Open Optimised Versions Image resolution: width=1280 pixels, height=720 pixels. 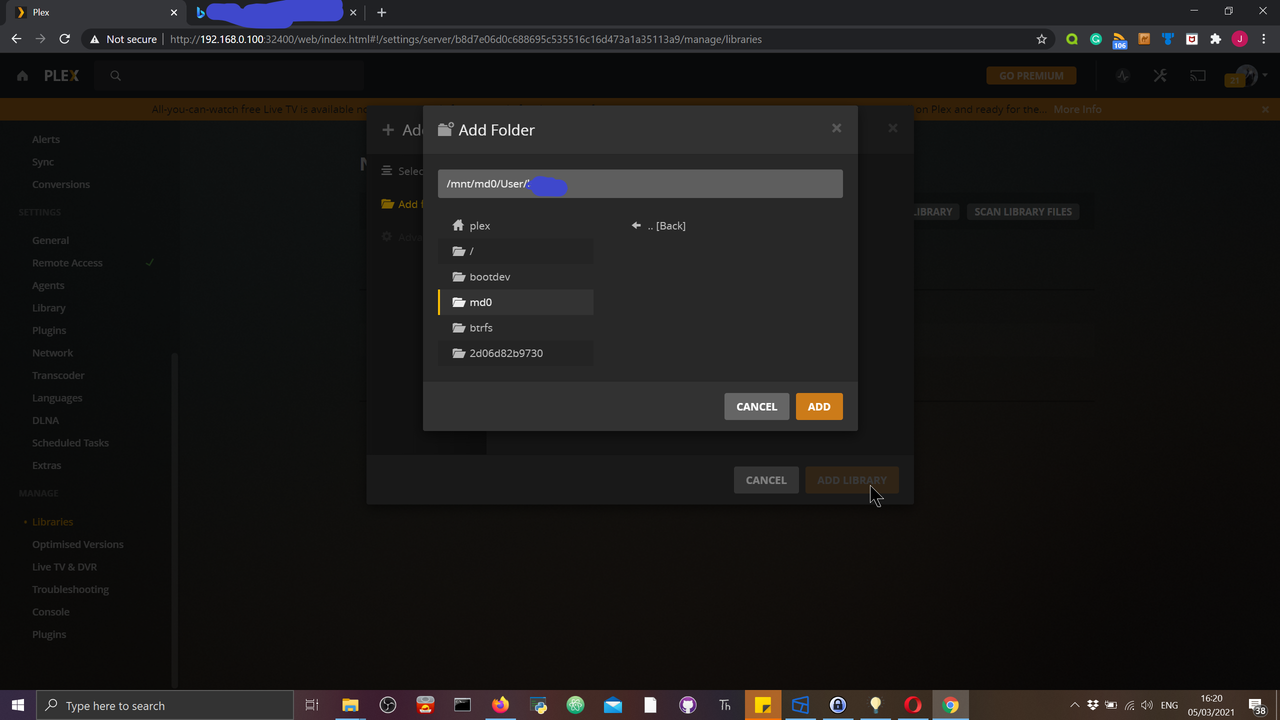78,544
